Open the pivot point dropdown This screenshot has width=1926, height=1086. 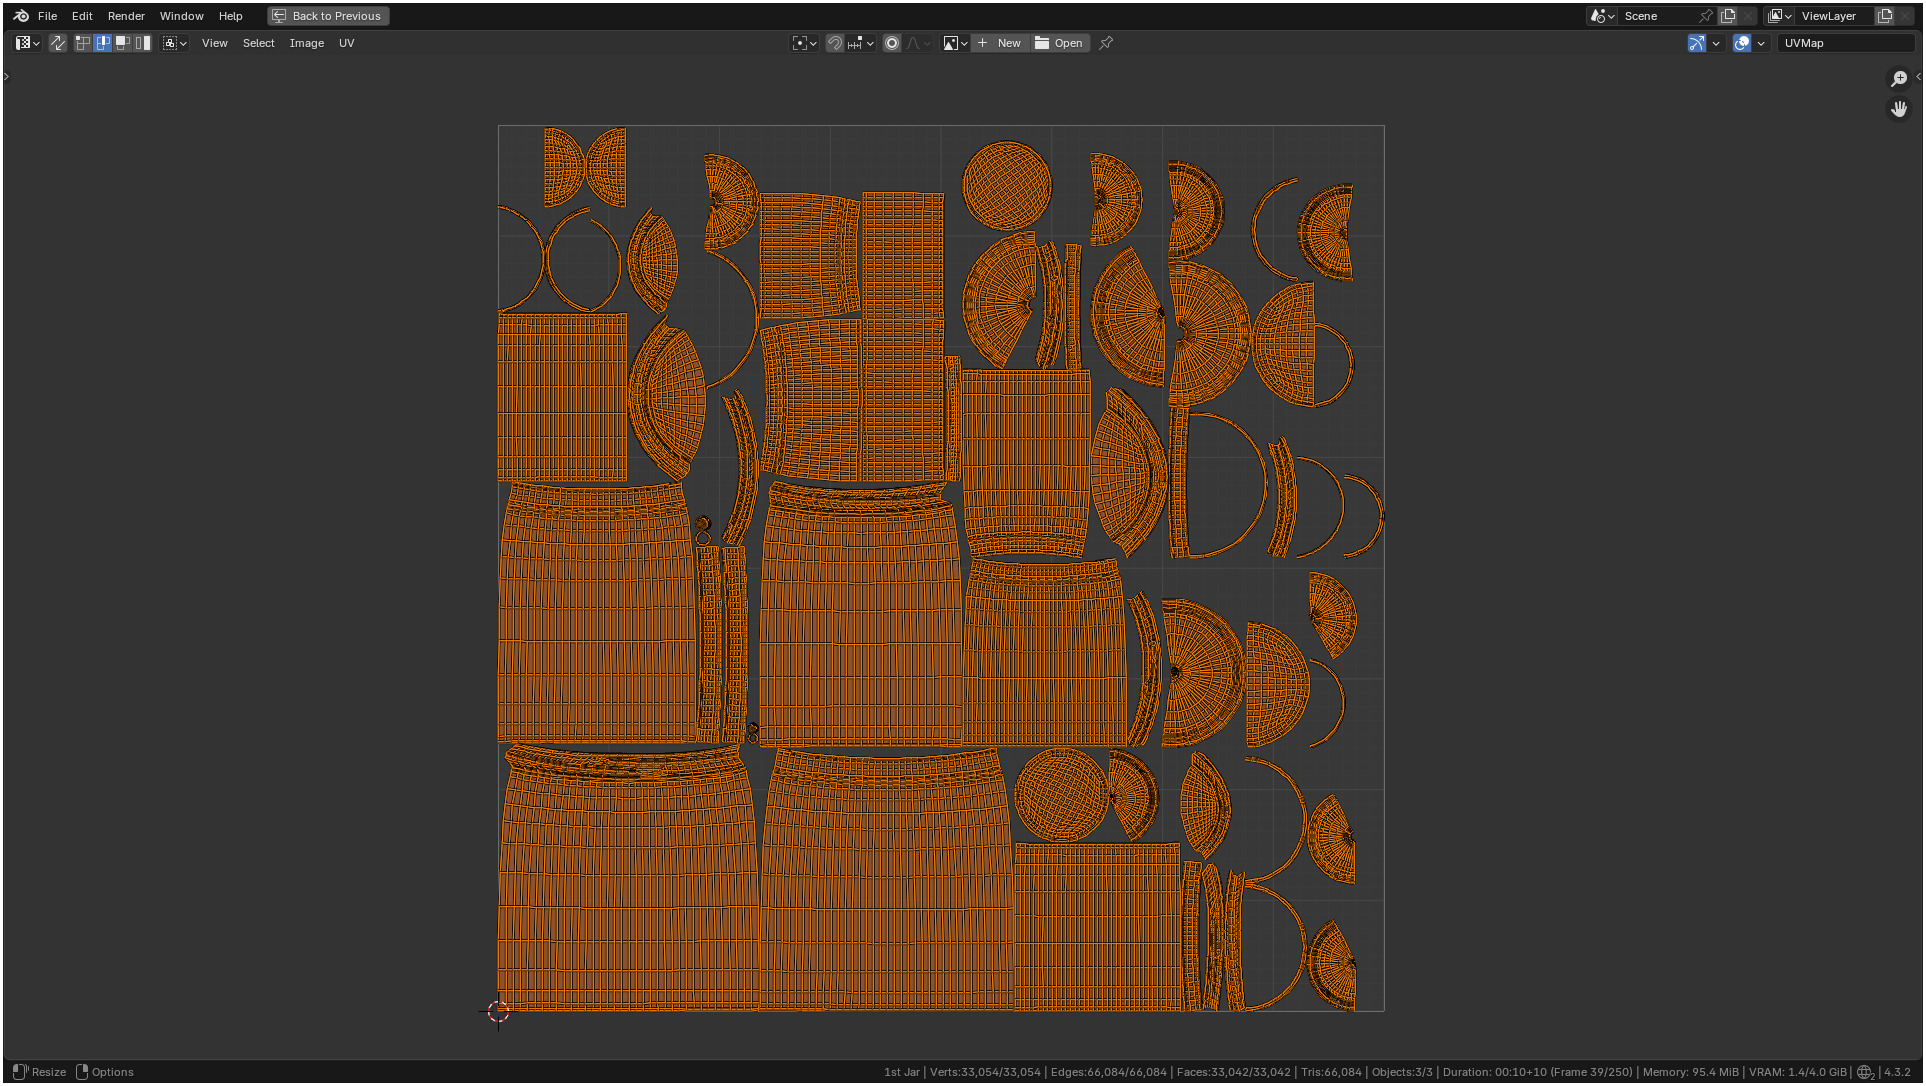(x=804, y=43)
